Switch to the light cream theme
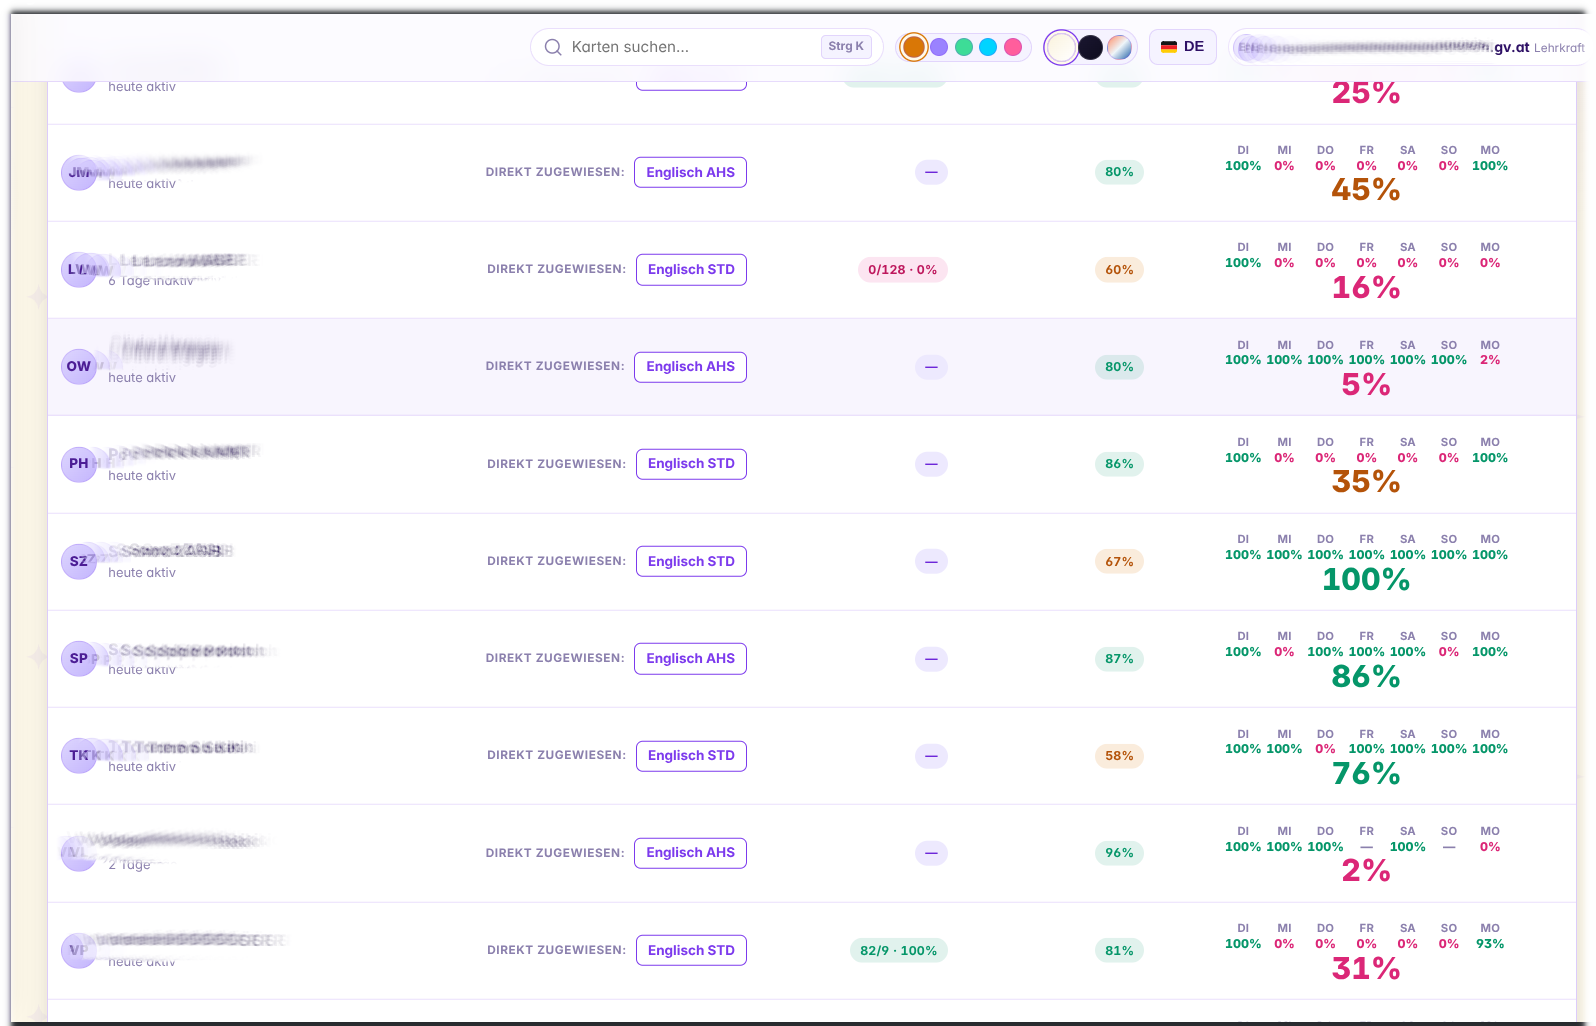 coord(1061,47)
